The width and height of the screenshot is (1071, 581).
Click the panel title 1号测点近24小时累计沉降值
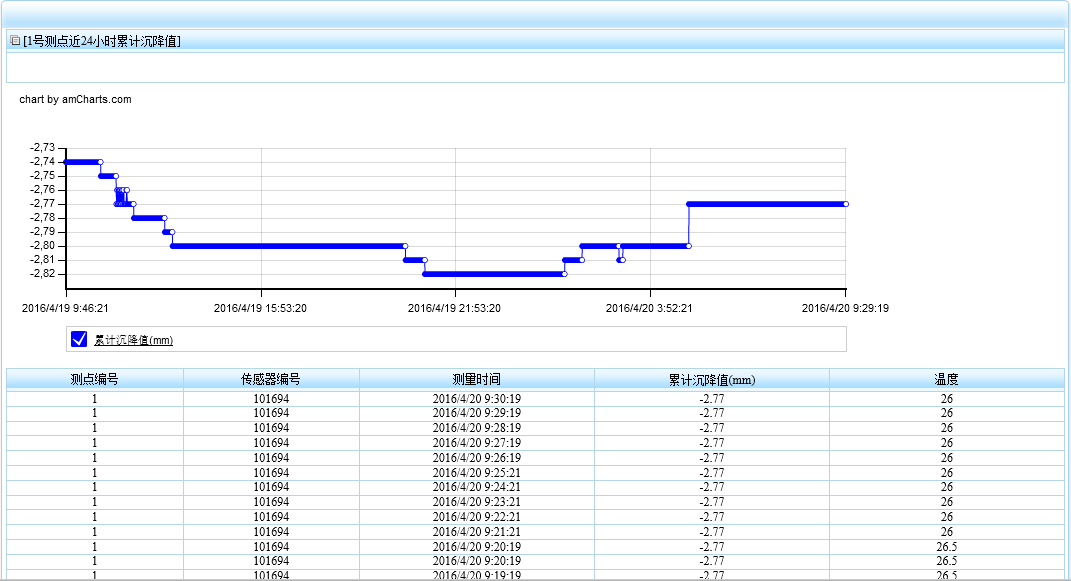102,41
